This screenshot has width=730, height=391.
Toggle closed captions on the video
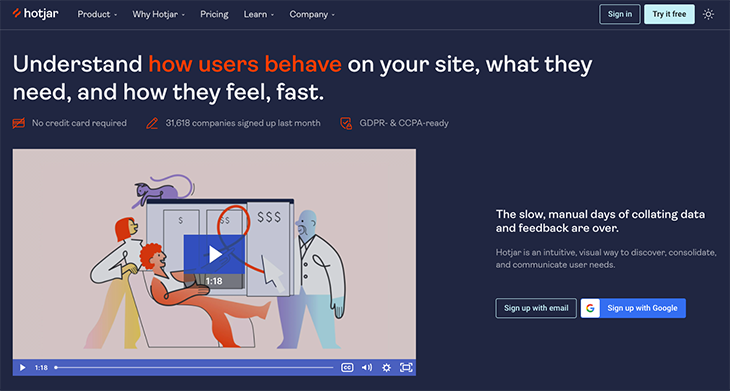pos(347,368)
